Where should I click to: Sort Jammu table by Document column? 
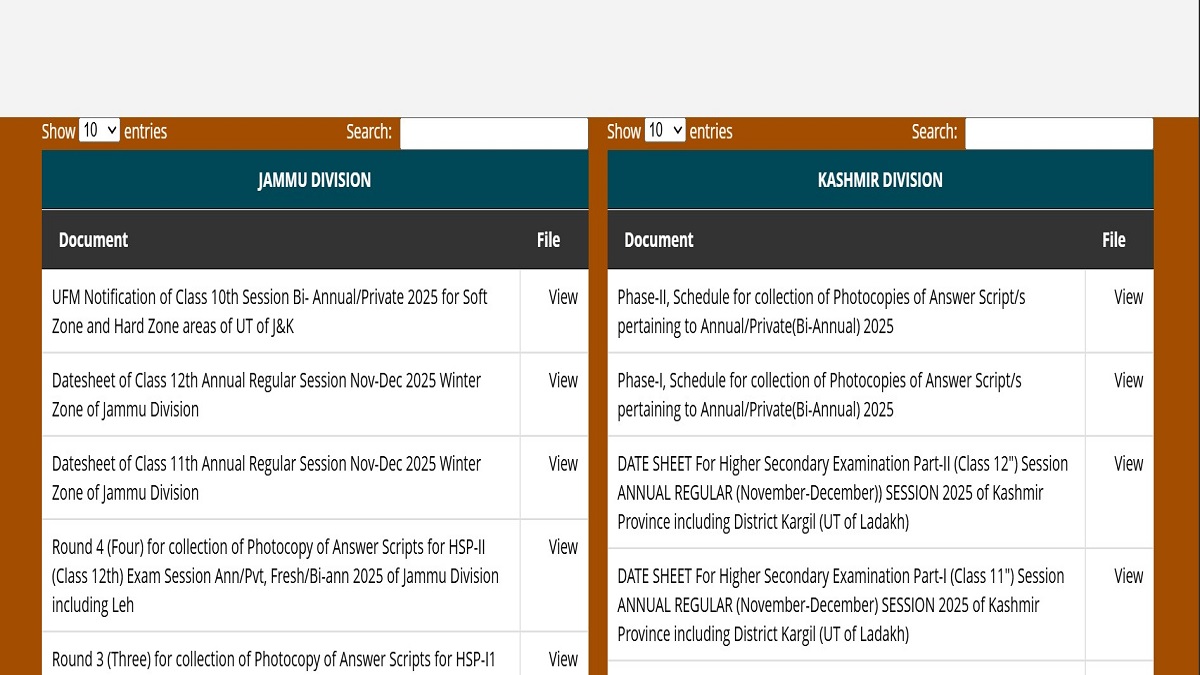pos(93,240)
